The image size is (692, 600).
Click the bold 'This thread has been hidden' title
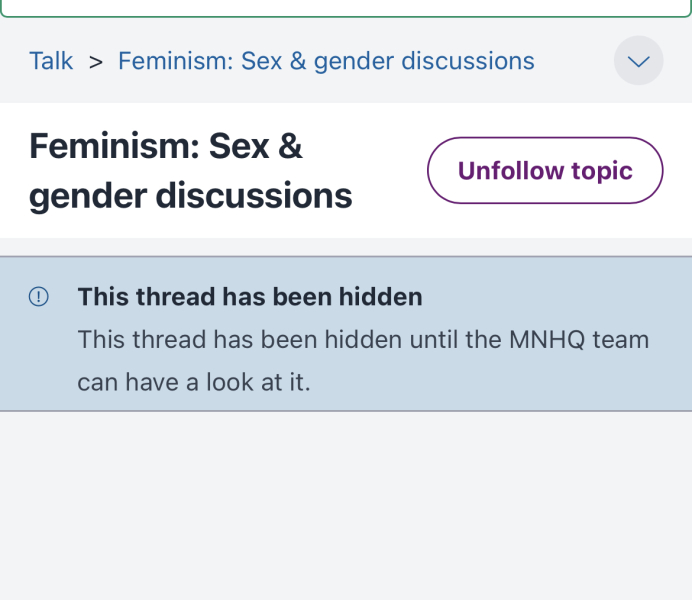[x=250, y=297]
